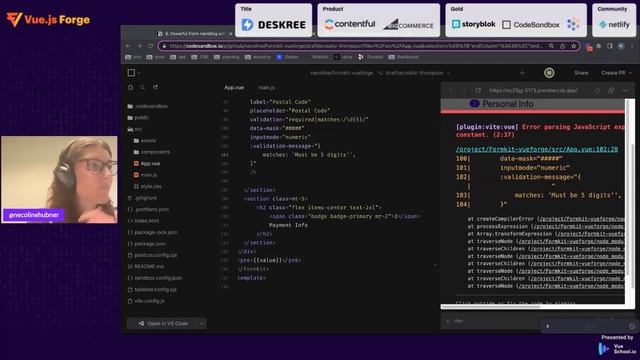
Task: Expand the Open in VS Code dropdown arrow
Action: [201, 323]
